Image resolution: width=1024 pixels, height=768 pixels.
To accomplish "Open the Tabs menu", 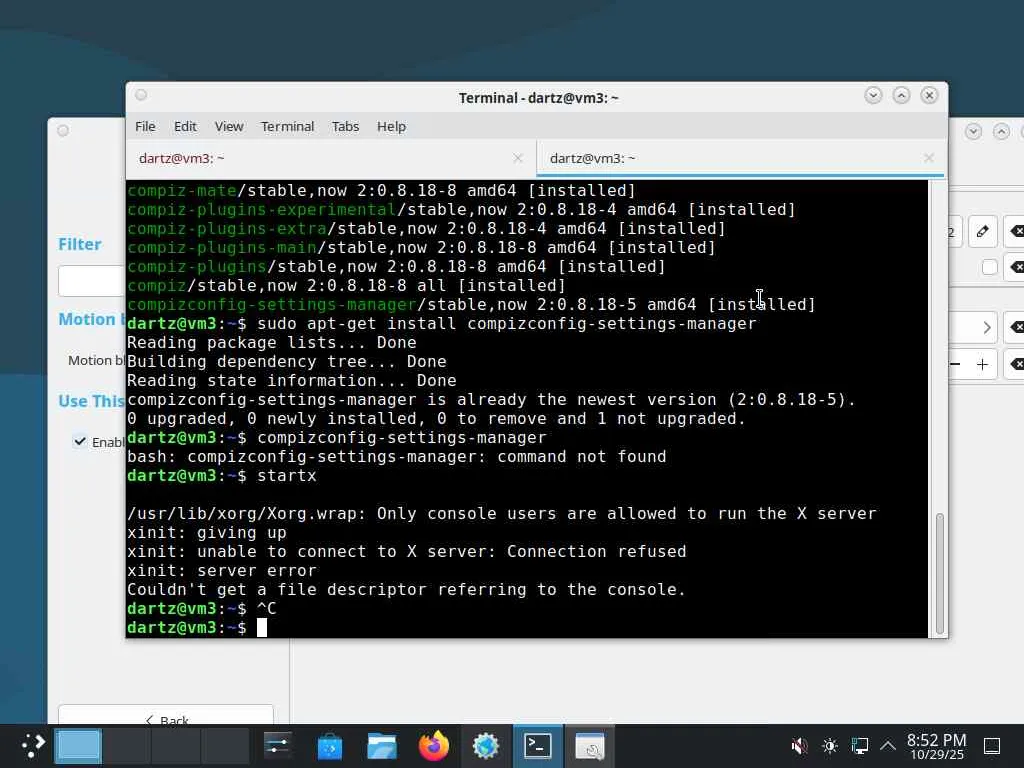I will click(x=345, y=126).
